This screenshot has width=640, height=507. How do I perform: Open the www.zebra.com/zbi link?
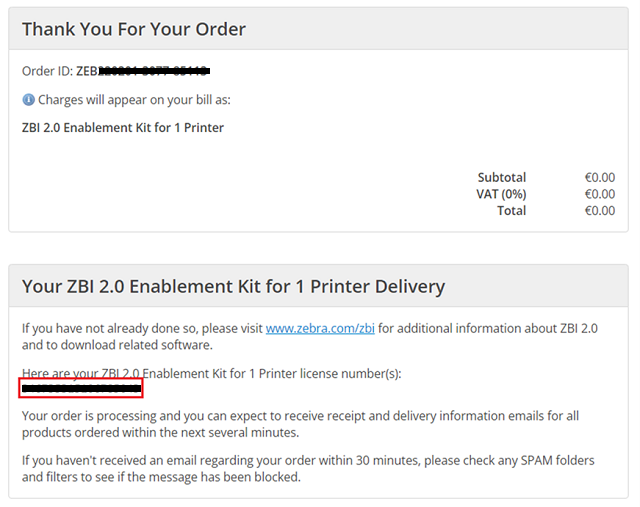308,328
